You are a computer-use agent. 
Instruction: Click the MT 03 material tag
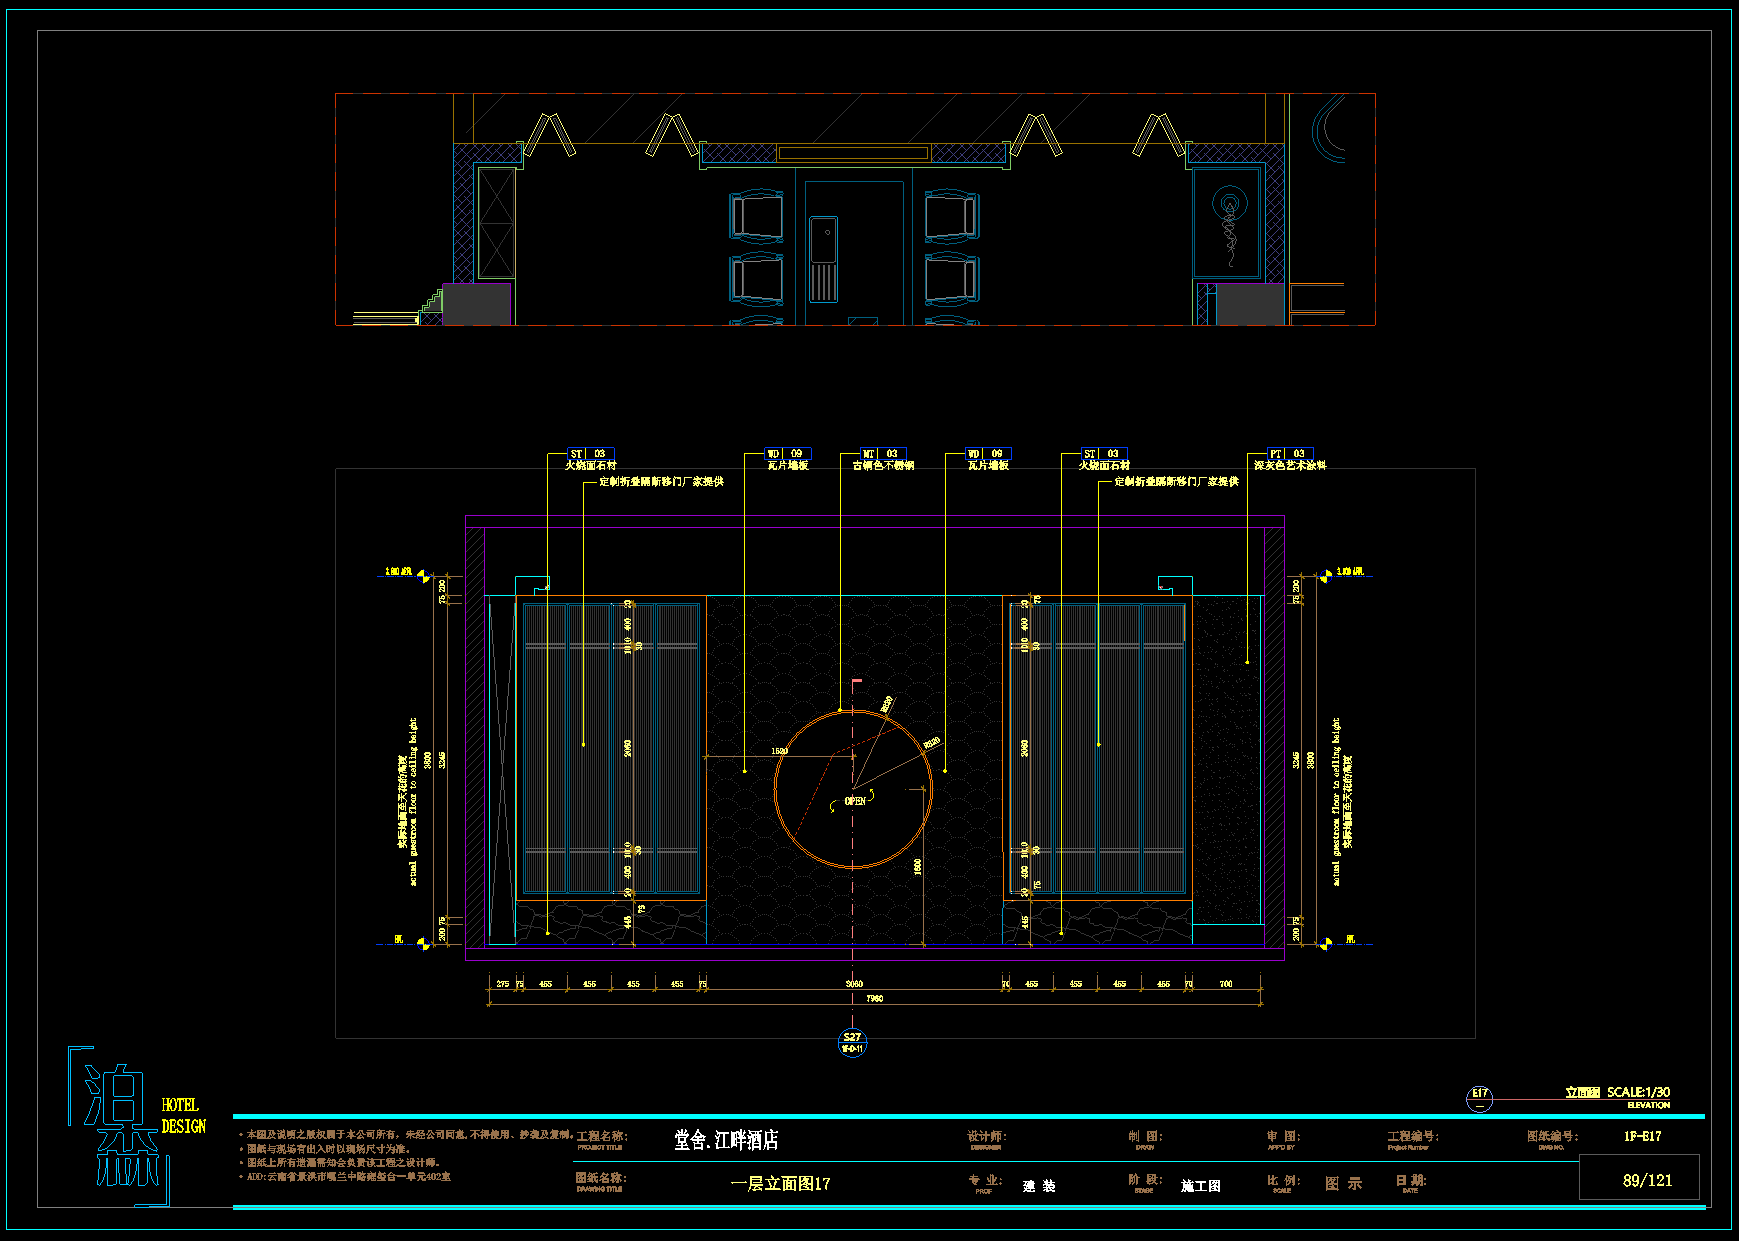[882, 454]
